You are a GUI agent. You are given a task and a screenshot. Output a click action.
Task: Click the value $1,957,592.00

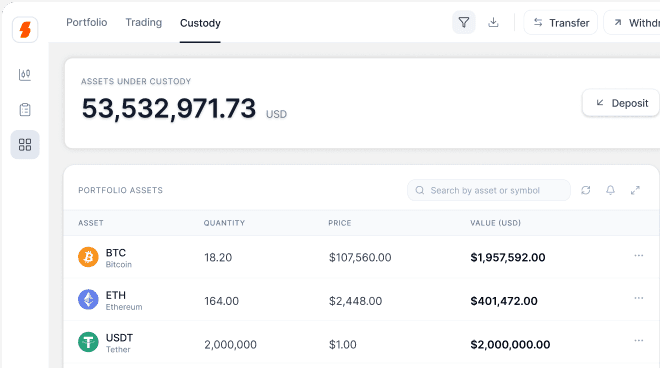pyautogui.click(x=508, y=257)
